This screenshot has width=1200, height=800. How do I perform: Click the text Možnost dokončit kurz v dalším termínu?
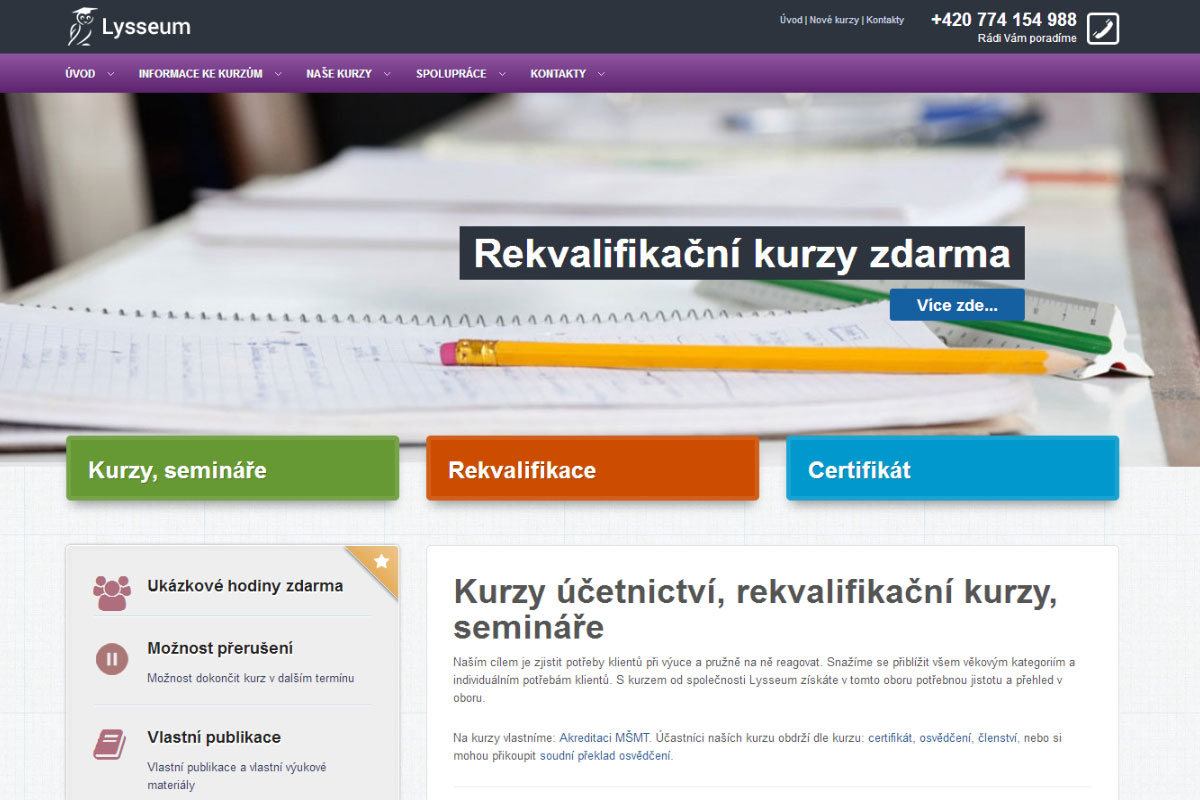(x=250, y=678)
